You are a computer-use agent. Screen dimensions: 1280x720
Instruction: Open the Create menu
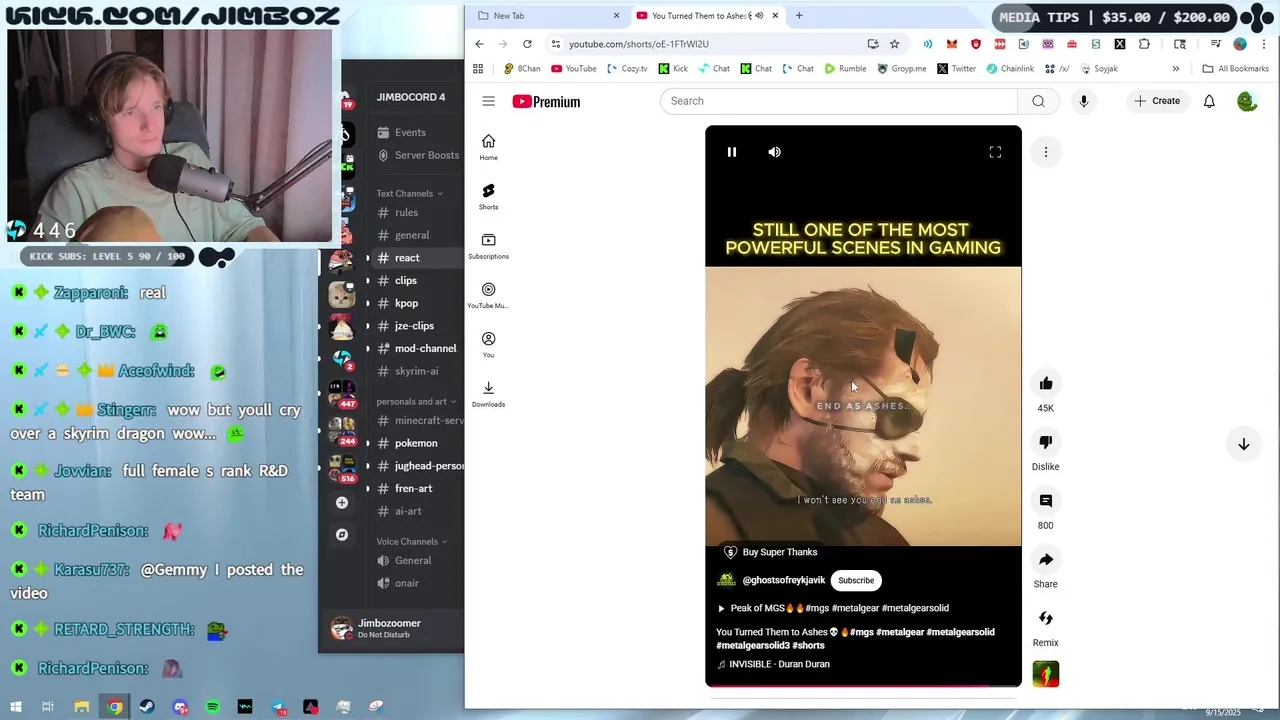(x=1157, y=101)
